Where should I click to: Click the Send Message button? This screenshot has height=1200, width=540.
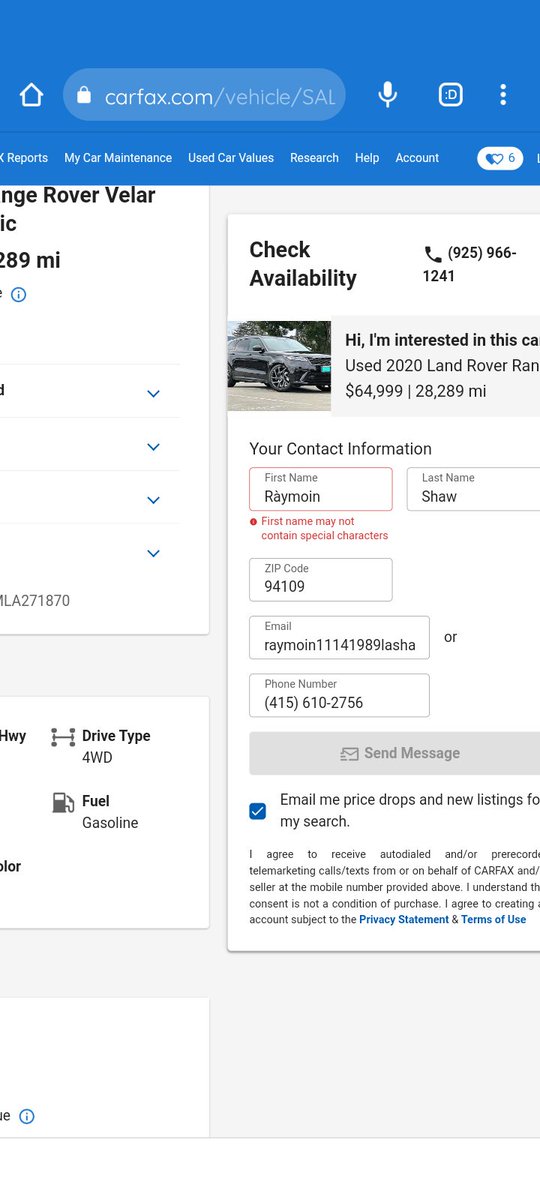[395, 753]
